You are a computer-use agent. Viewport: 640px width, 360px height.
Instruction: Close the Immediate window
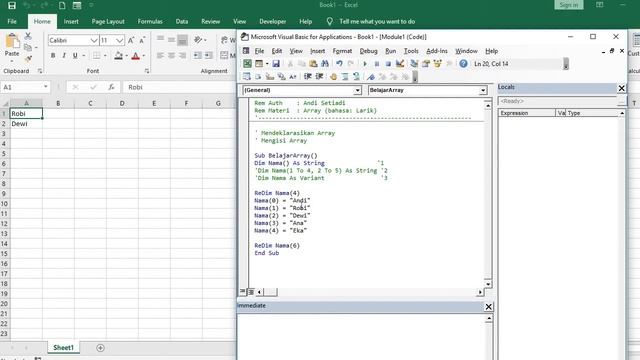488,307
